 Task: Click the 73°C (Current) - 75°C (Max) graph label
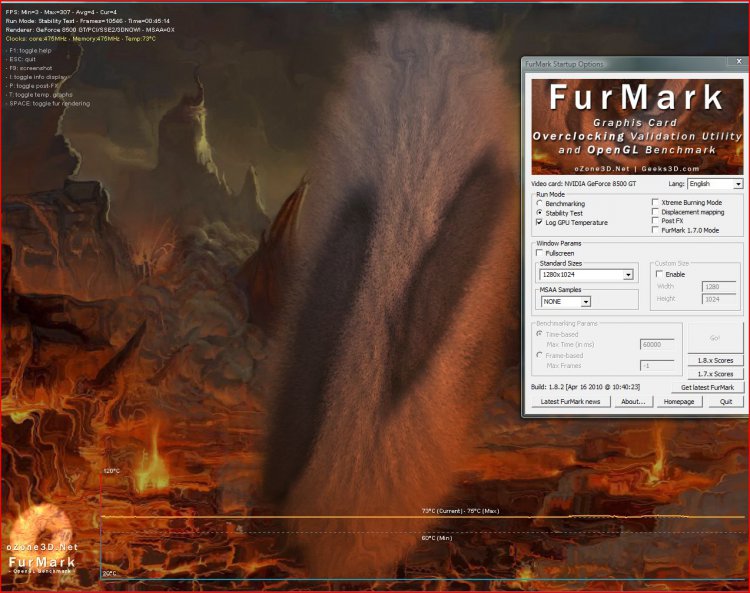(460, 511)
